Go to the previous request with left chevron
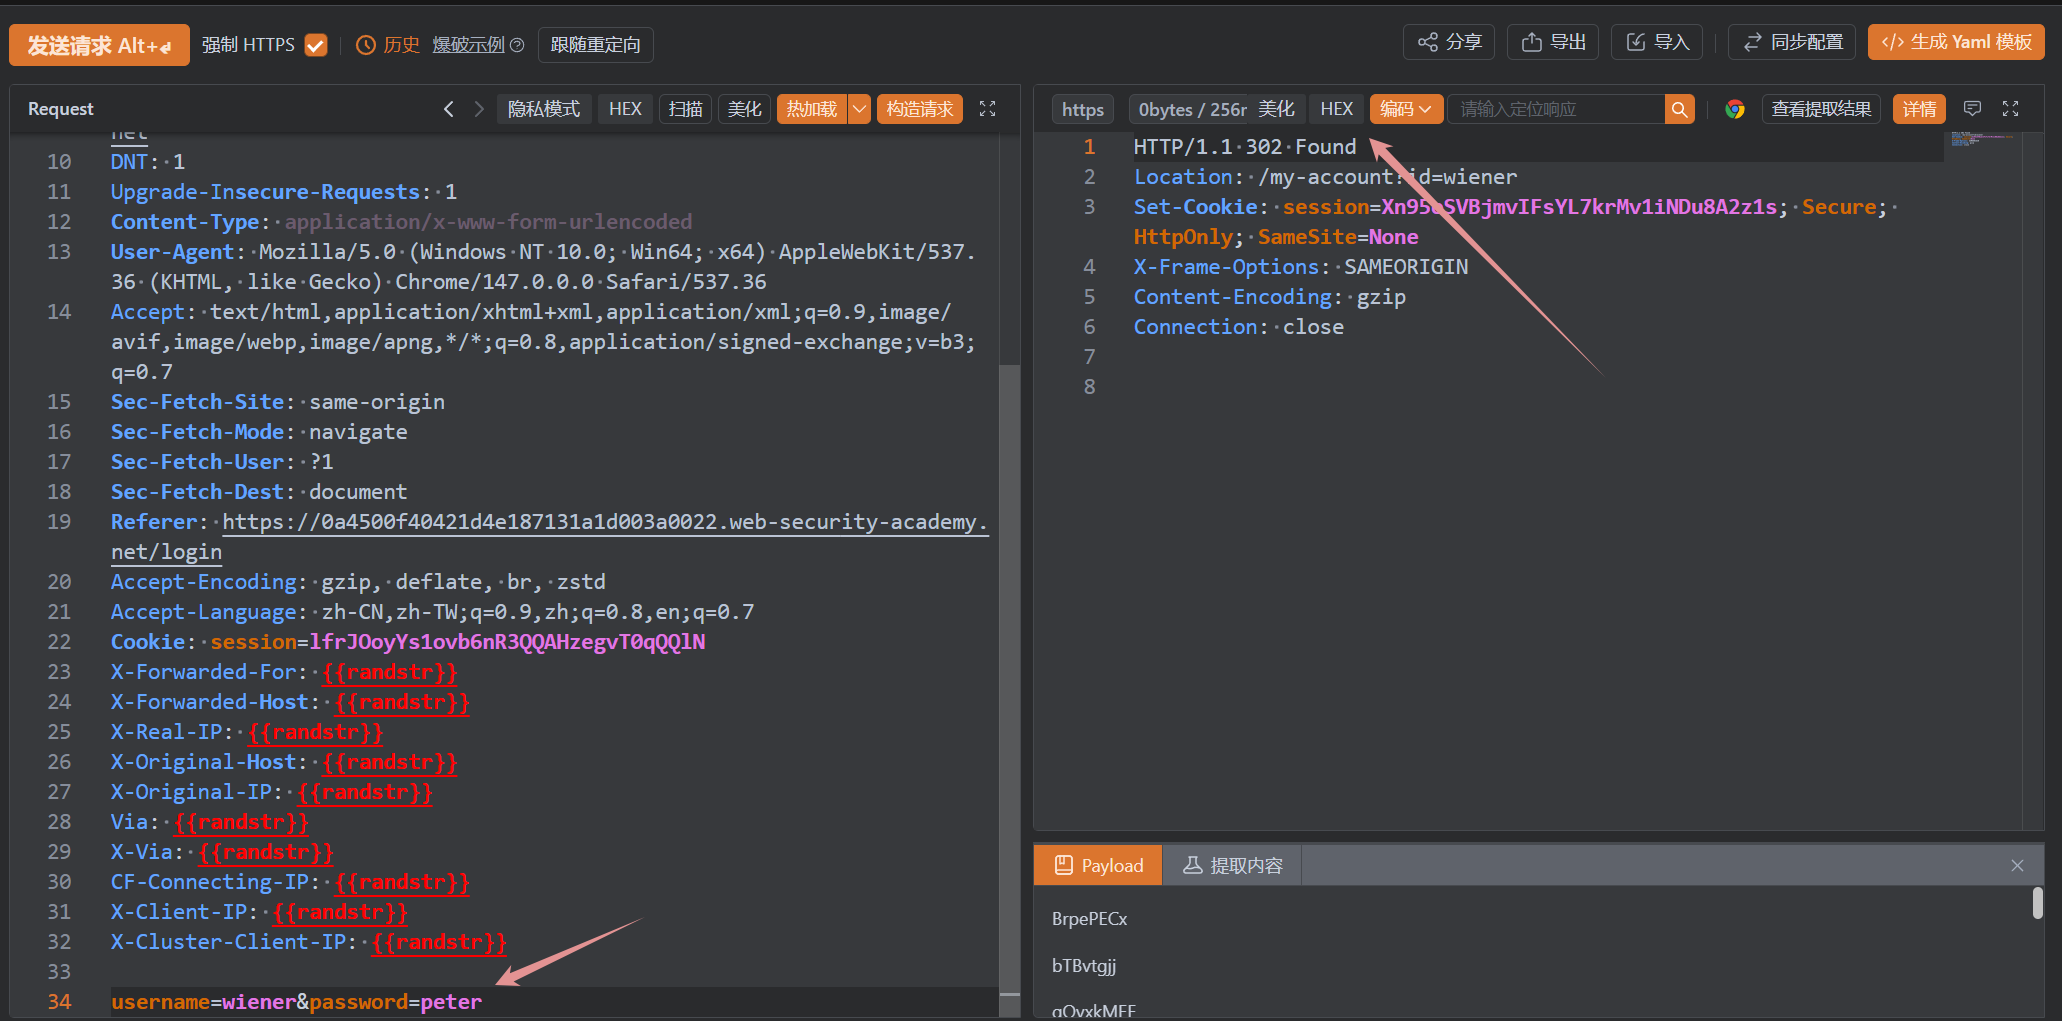2062x1021 pixels. pyautogui.click(x=449, y=109)
